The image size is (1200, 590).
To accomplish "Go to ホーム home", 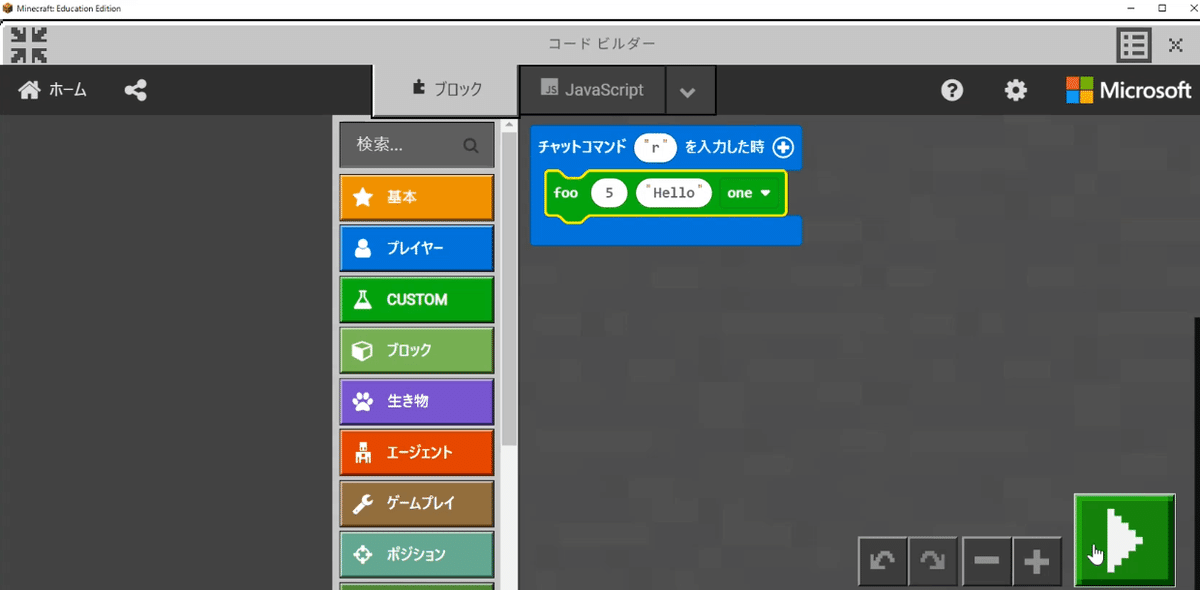I will click(x=53, y=90).
